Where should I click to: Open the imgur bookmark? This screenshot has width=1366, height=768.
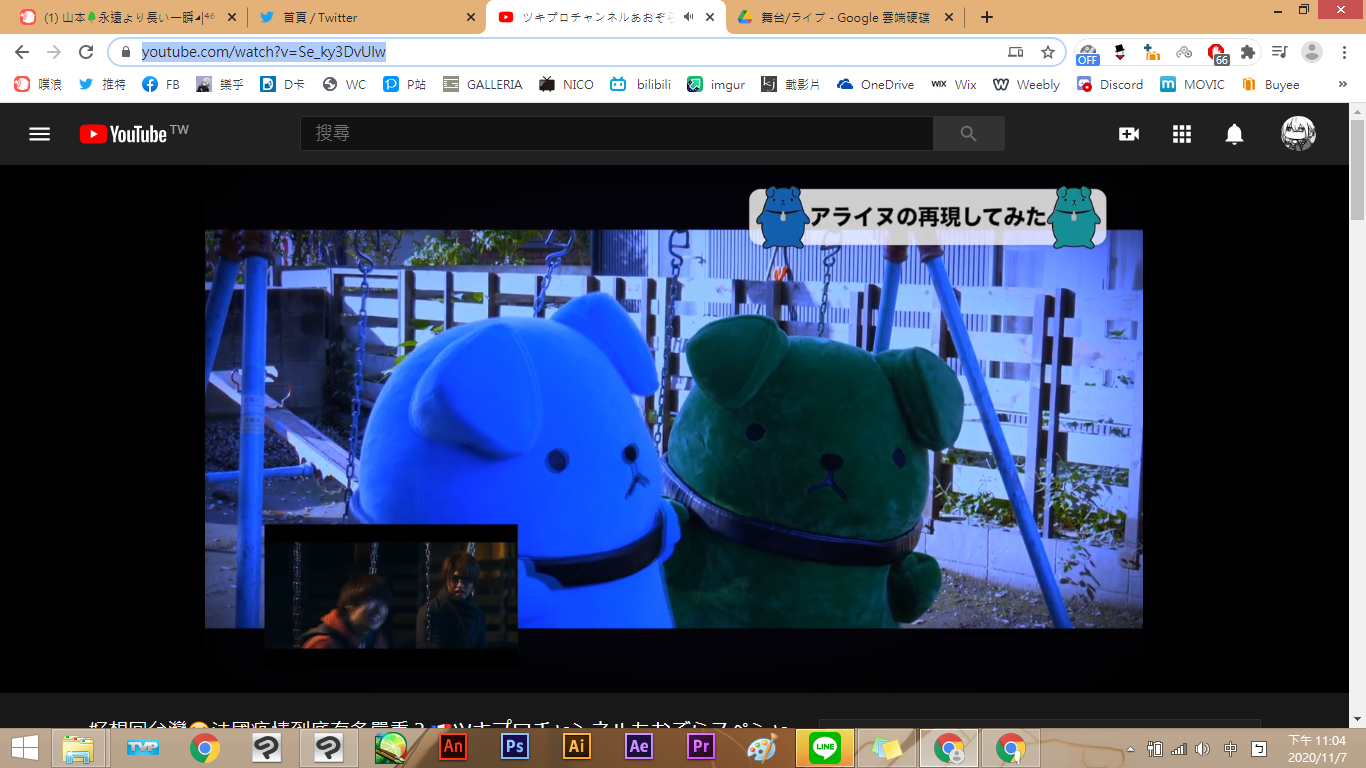point(716,85)
